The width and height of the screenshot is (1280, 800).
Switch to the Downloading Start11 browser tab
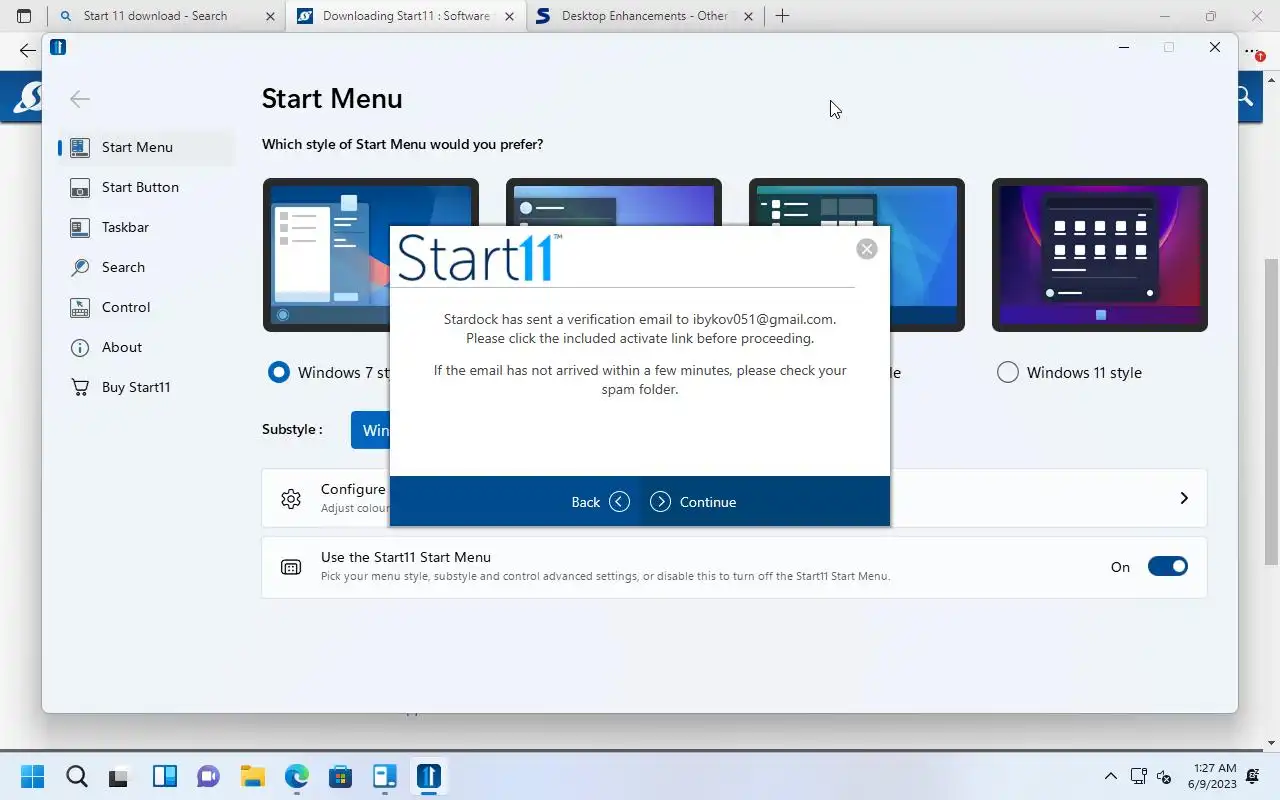406,16
